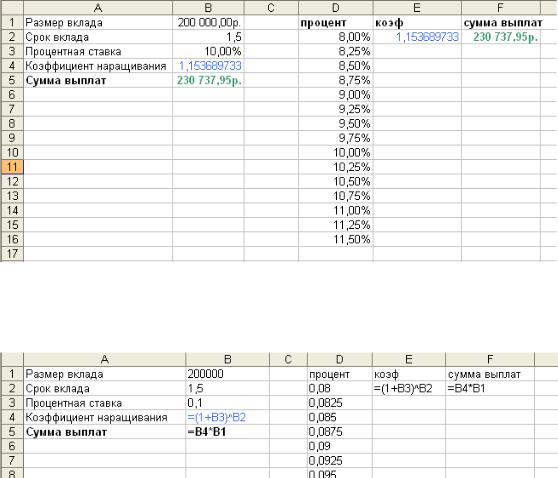Select the 11,00% cell
This screenshot has width=558, height=478.
click(x=336, y=210)
